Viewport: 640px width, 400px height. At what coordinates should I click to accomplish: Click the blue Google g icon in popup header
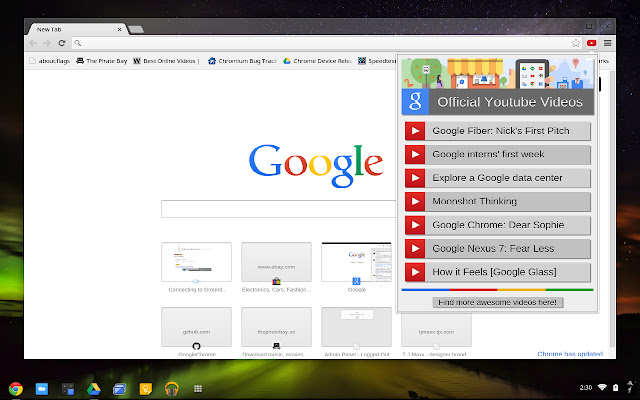tap(416, 102)
